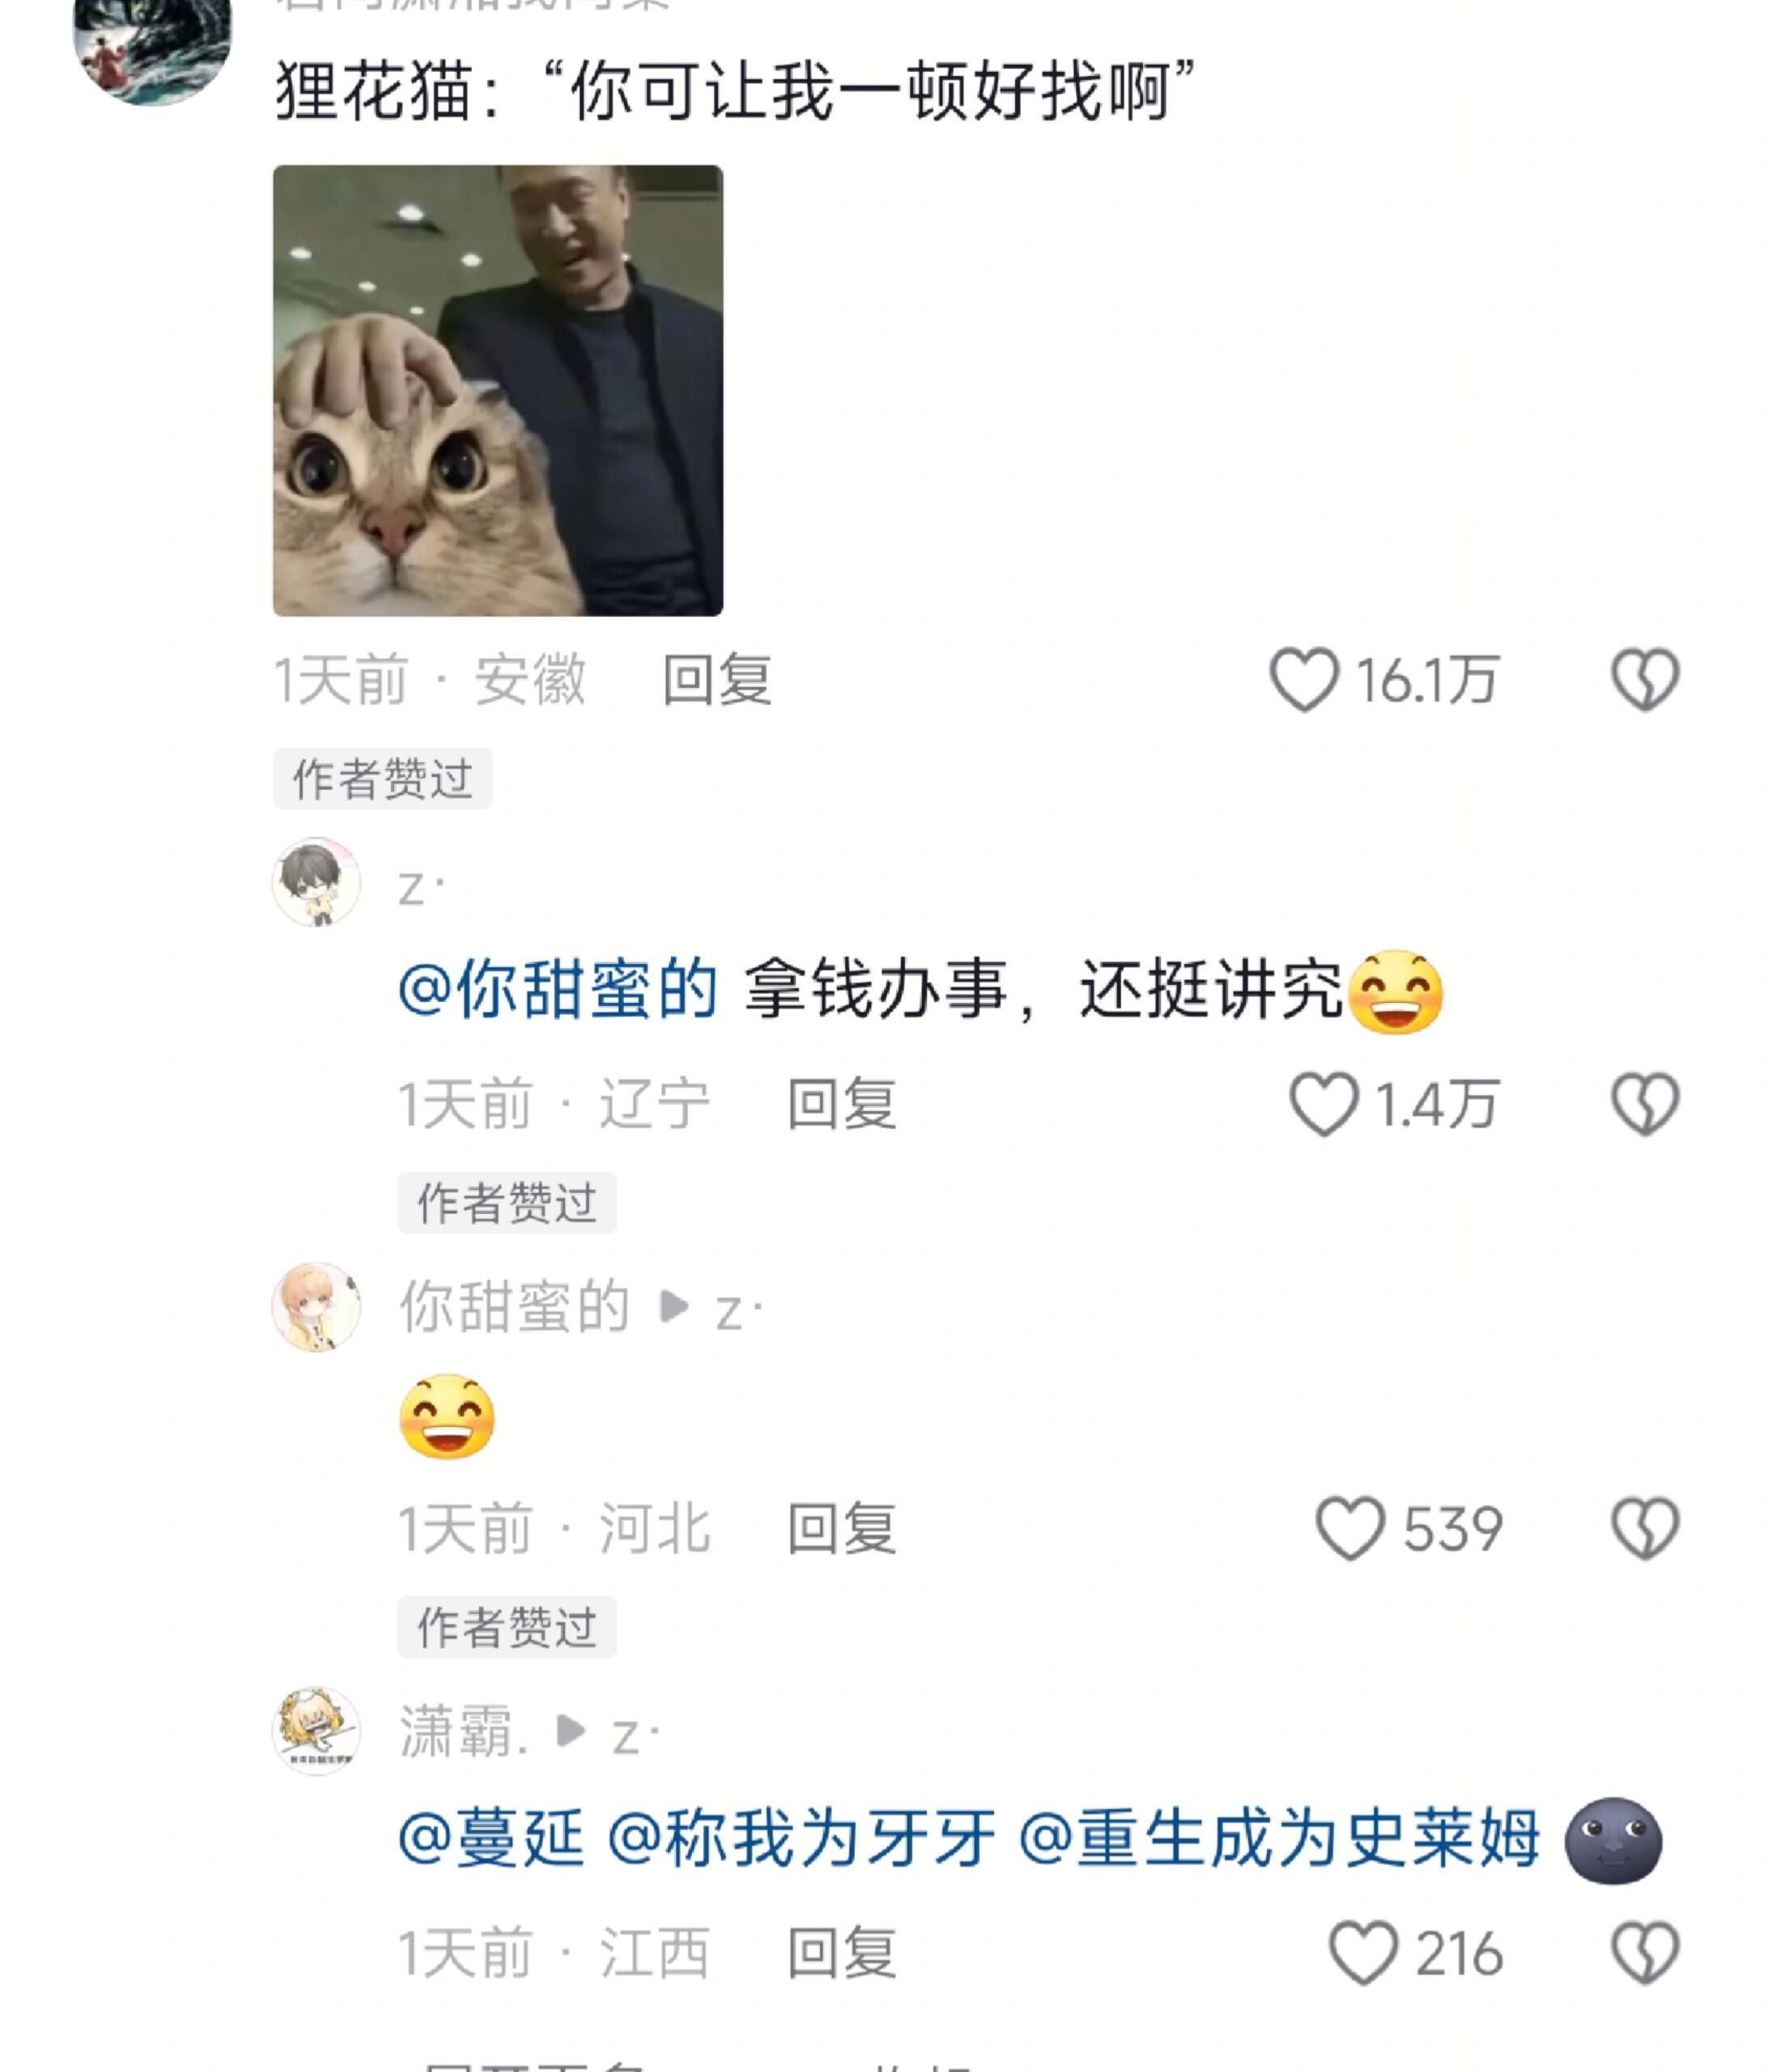
Task: Open the @蔓延 mention
Action: (491, 1838)
